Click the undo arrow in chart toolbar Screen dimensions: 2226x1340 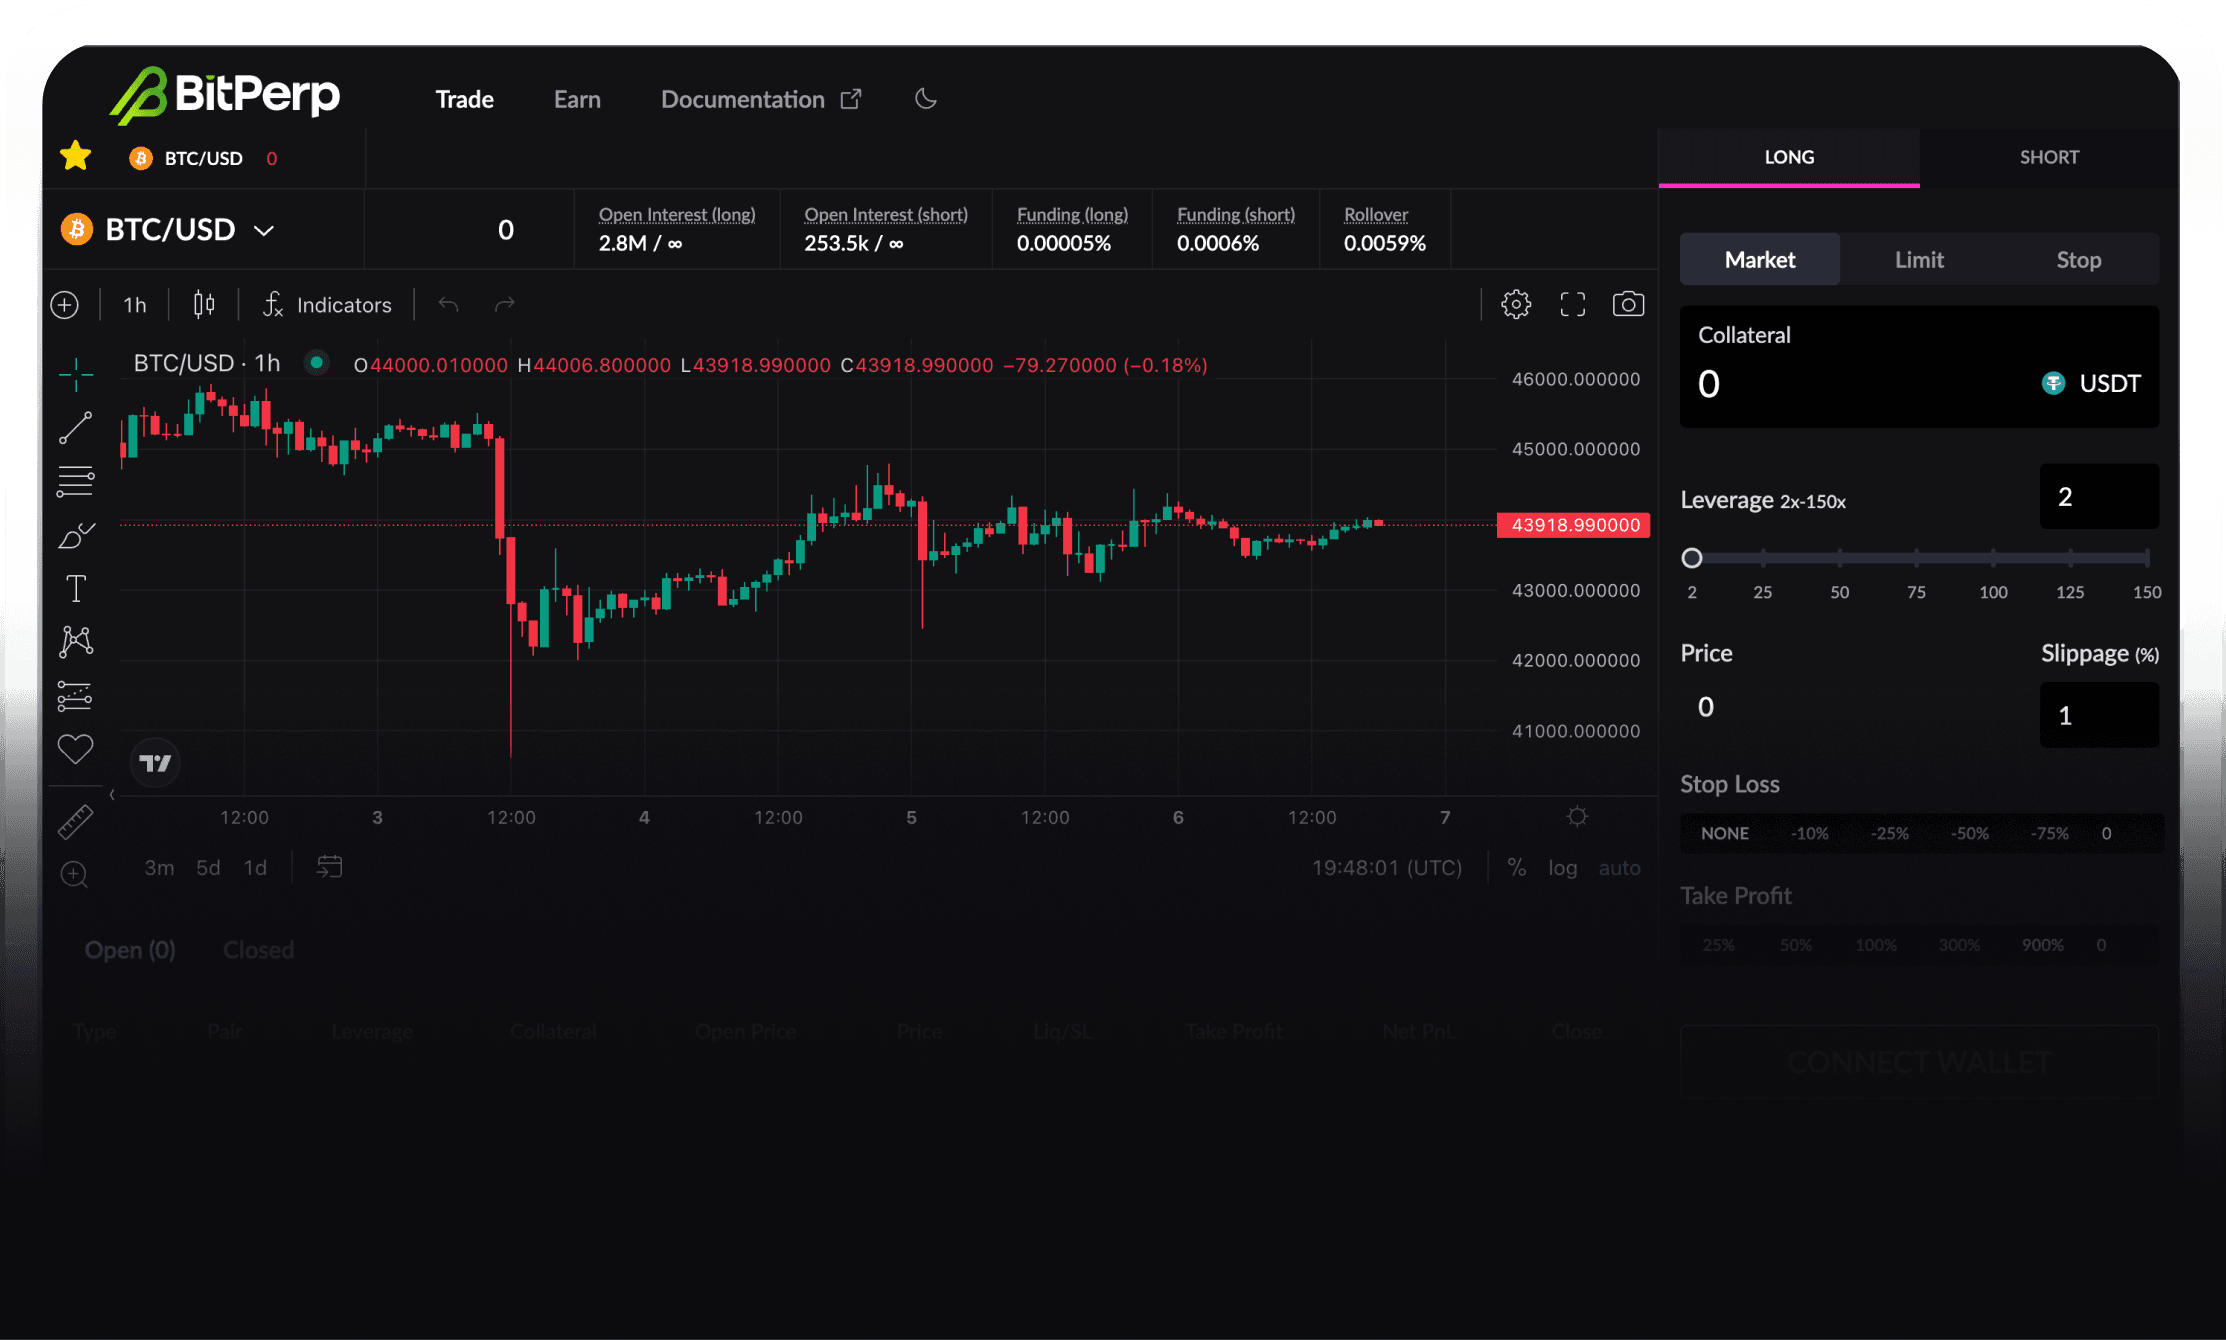click(x=449, y=304)
